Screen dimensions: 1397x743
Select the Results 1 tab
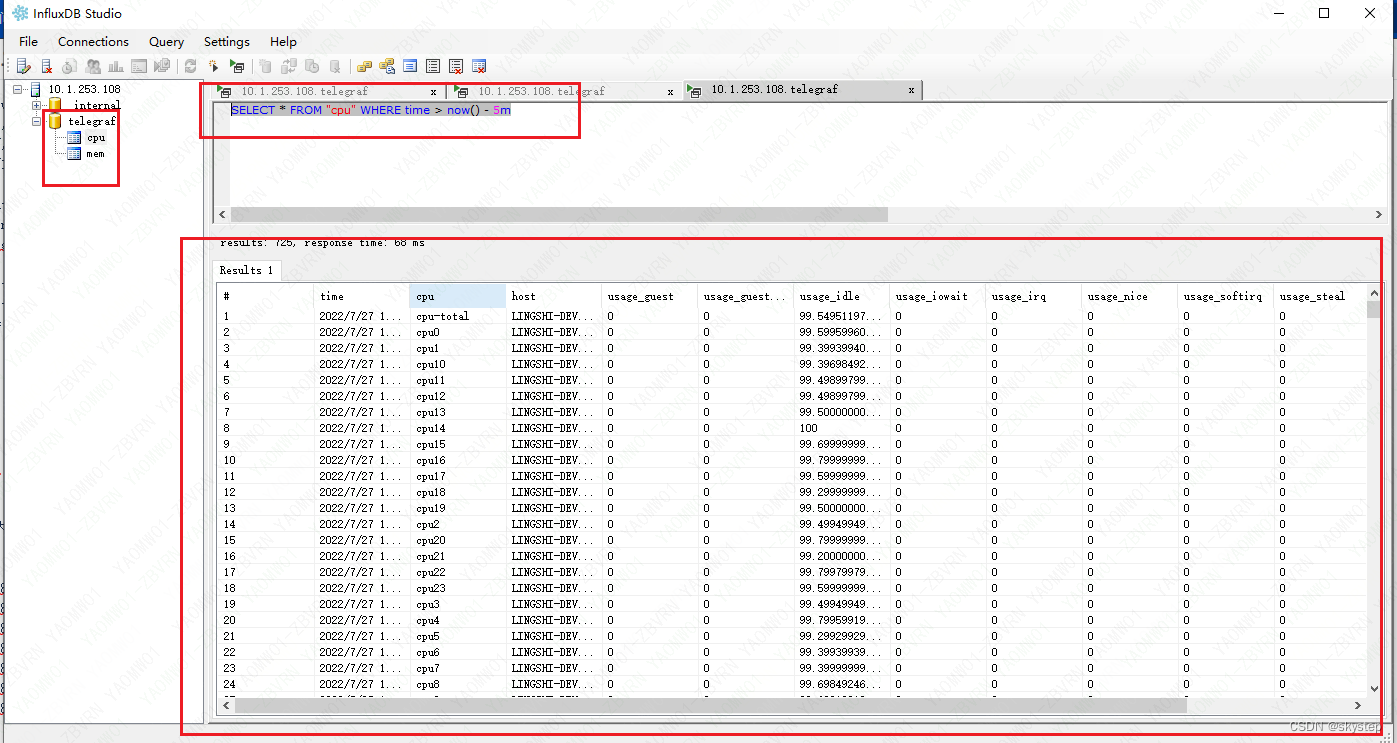tap(247, 270)
